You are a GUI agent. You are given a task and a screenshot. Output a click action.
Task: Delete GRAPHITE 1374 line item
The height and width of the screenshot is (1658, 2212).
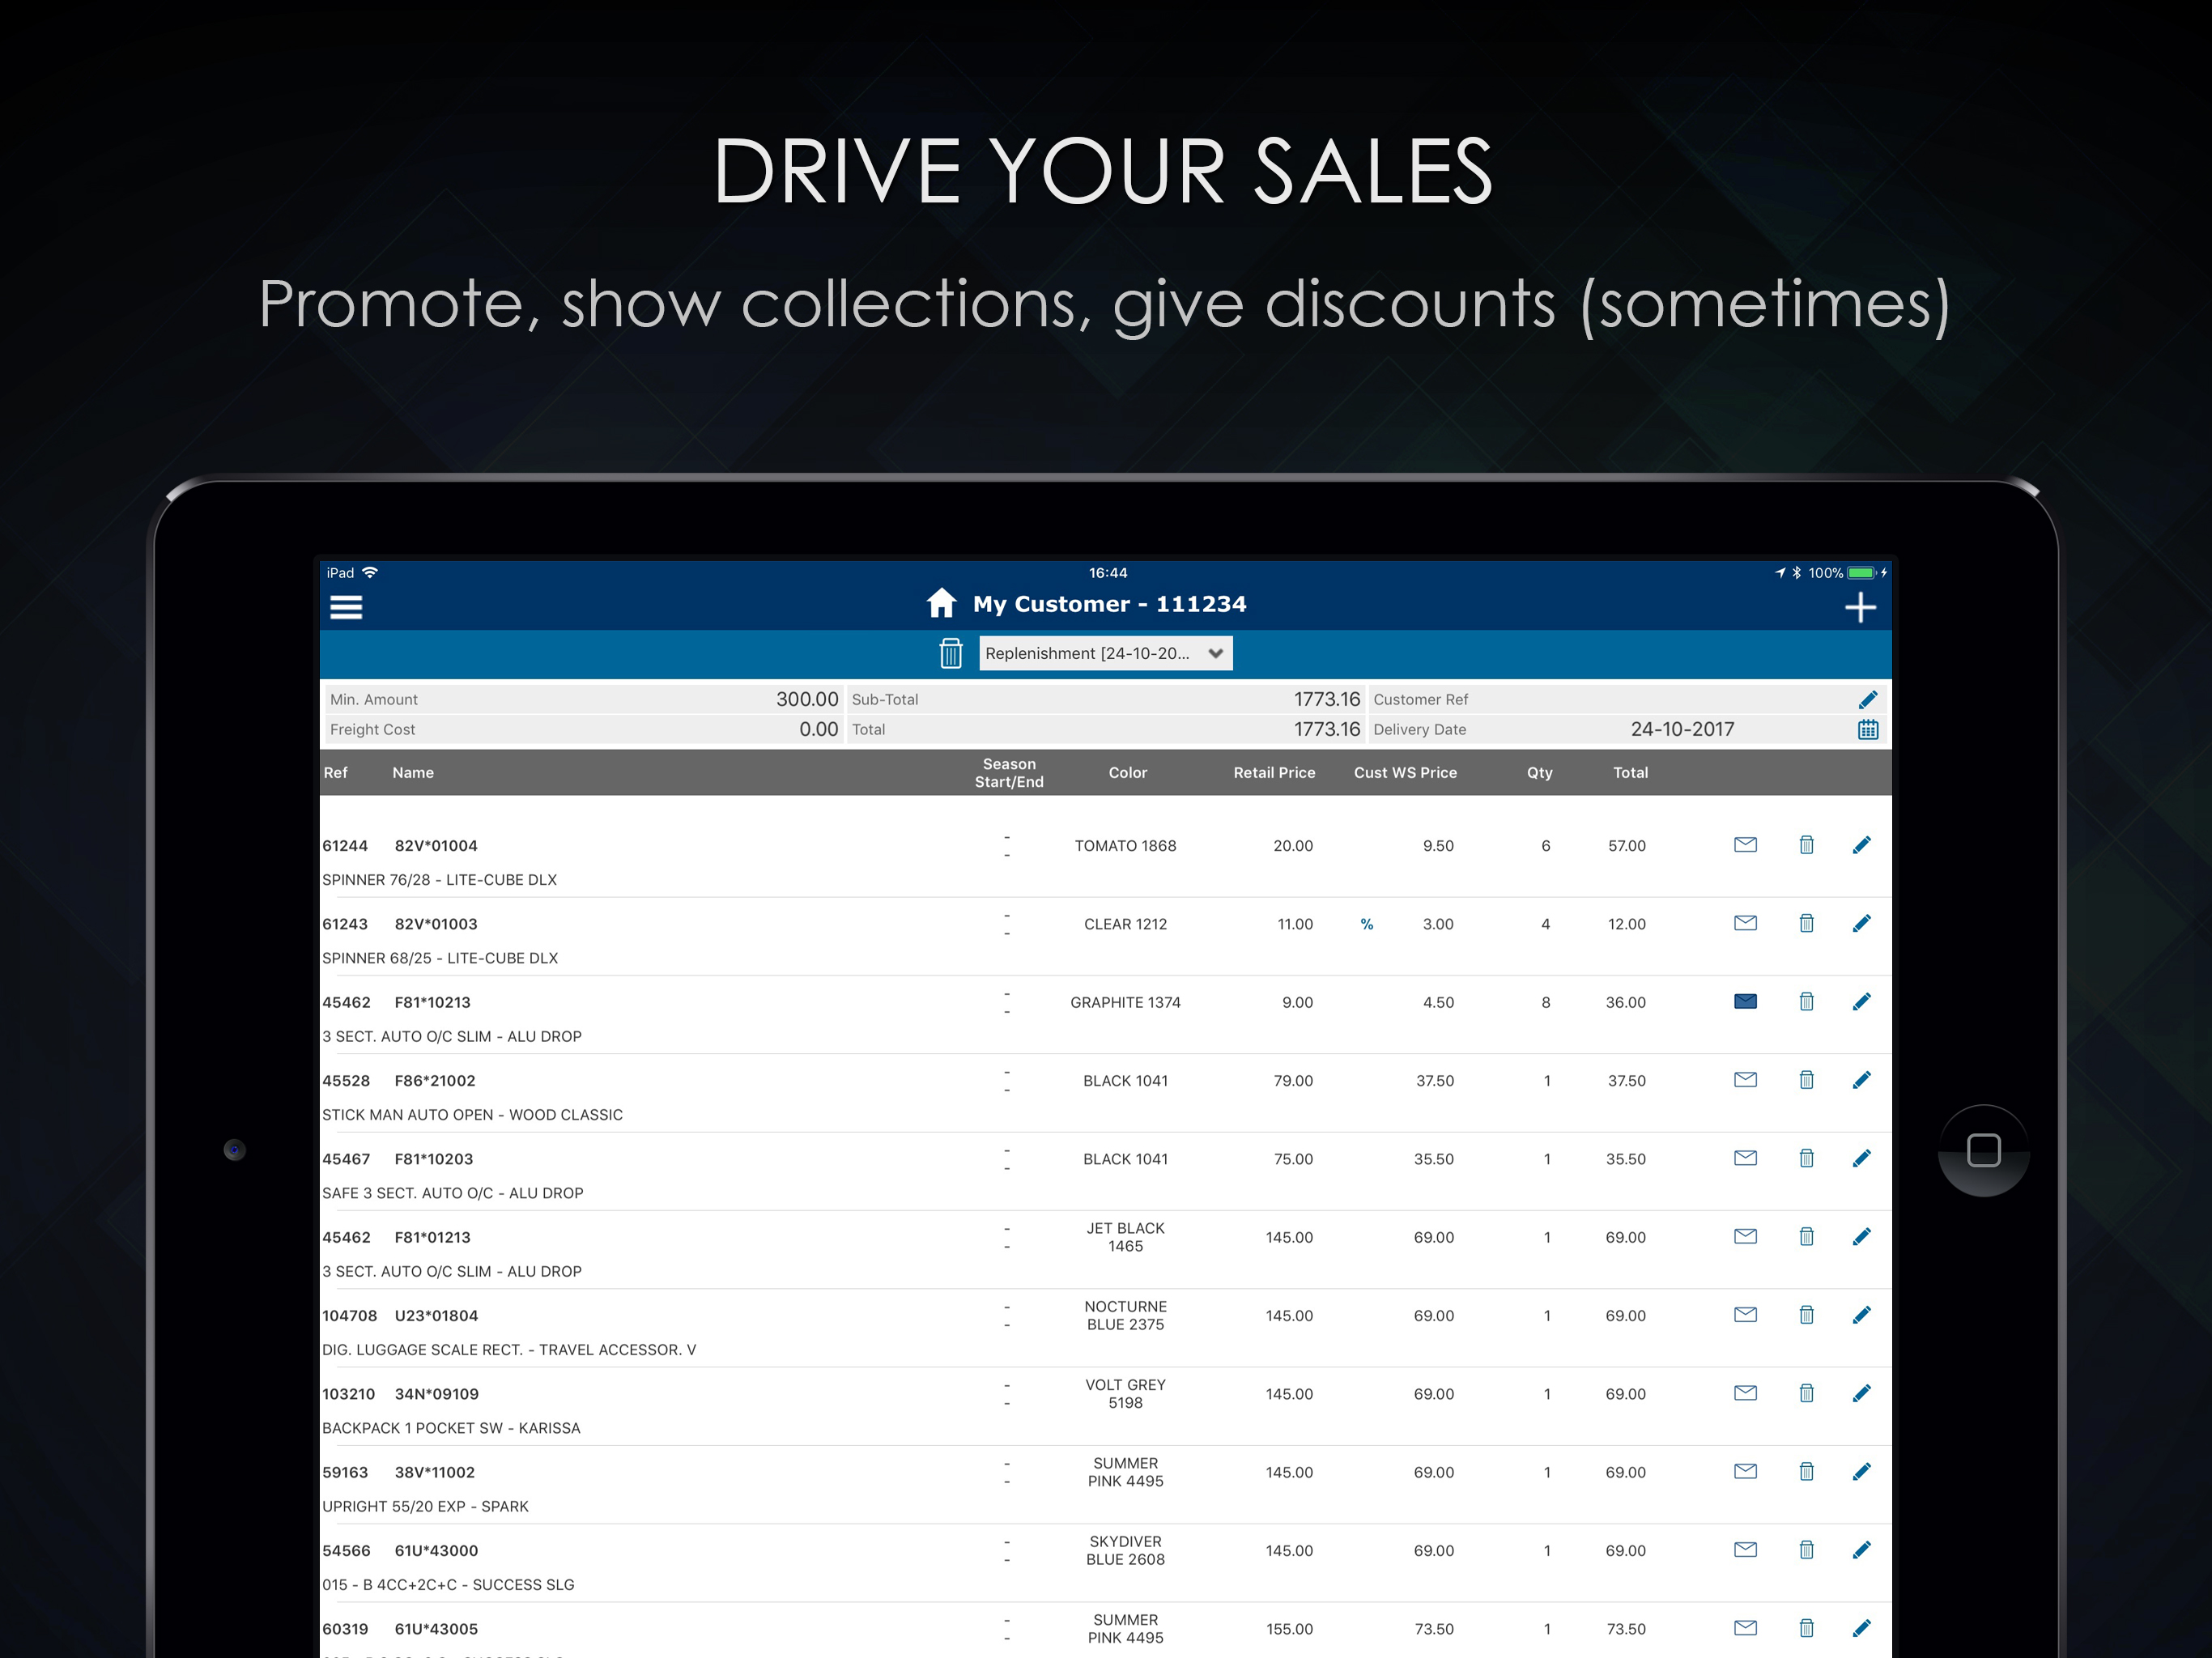(x=1806, y=1001)
